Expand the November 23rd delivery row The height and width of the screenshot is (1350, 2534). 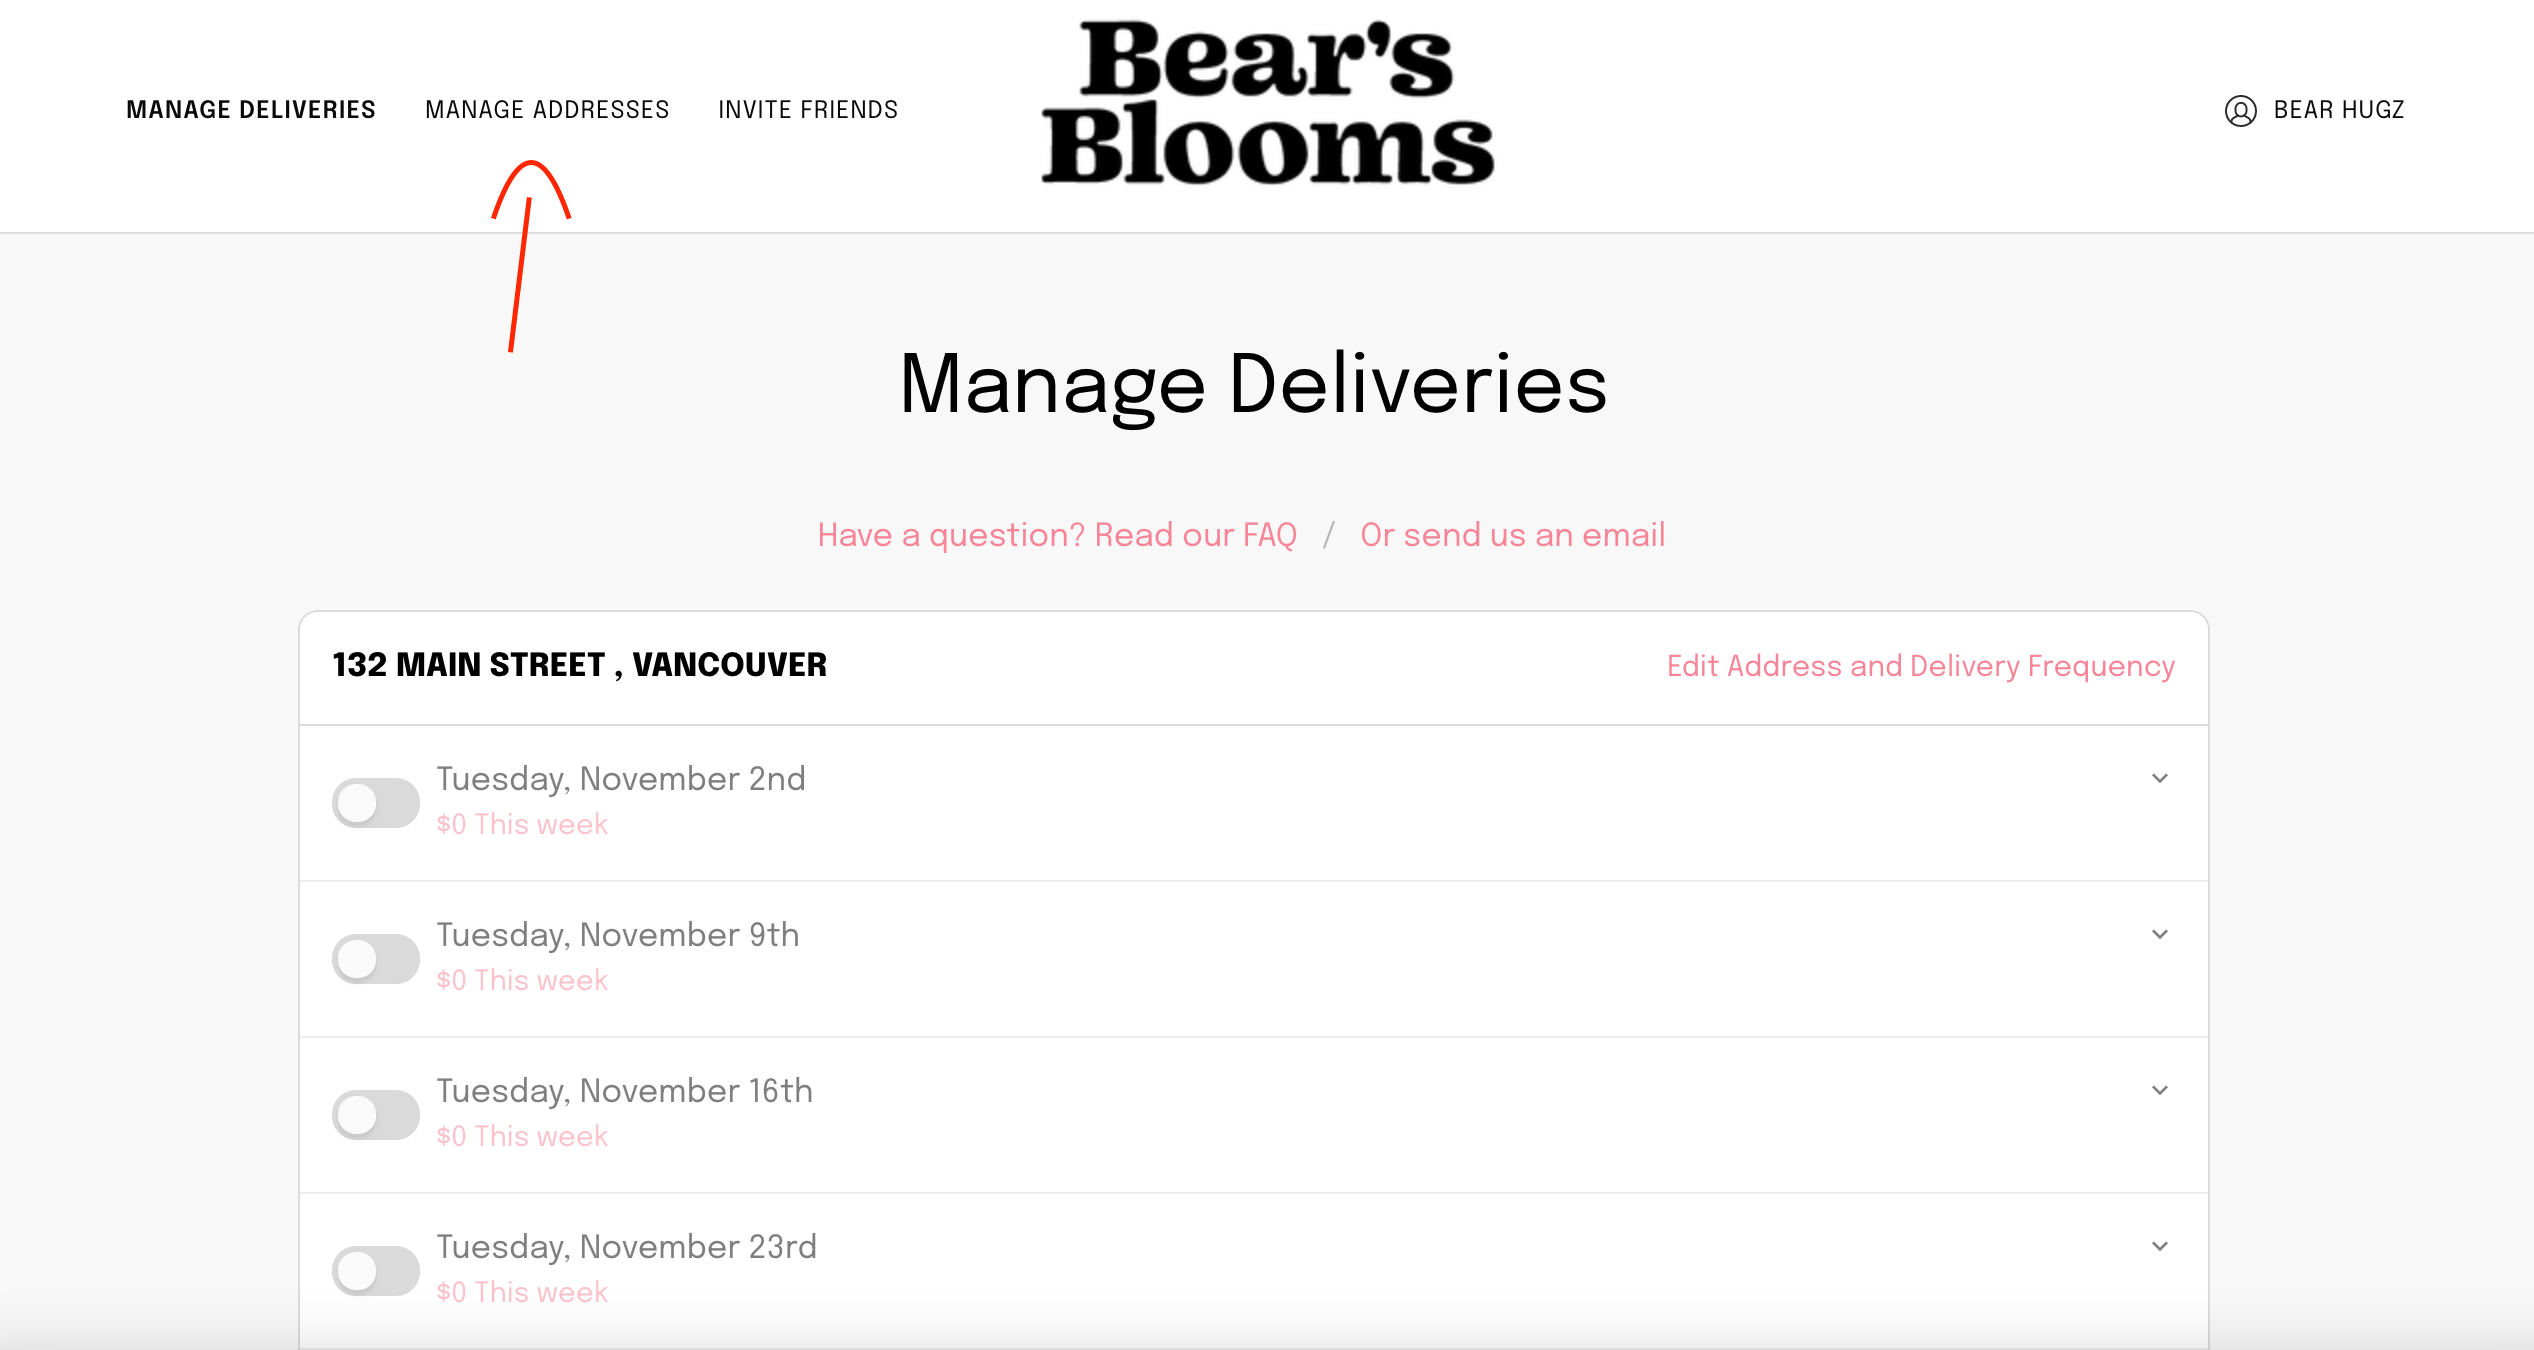[x=2160, y=1247]
